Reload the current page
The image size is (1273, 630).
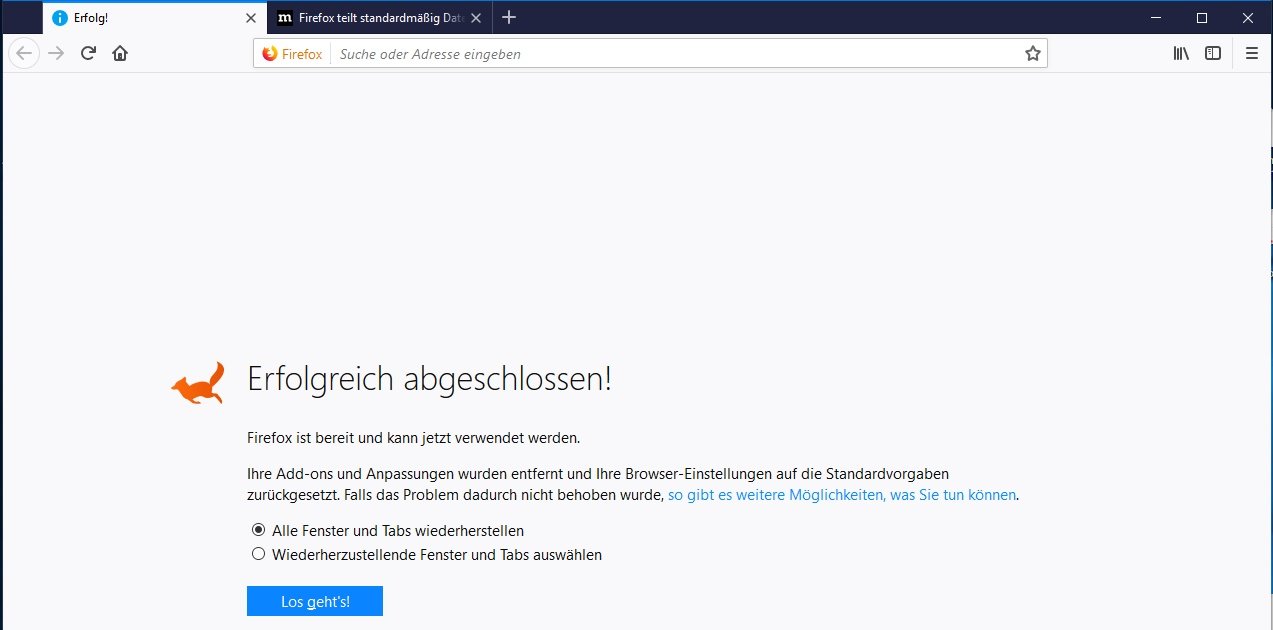[88, 54]
